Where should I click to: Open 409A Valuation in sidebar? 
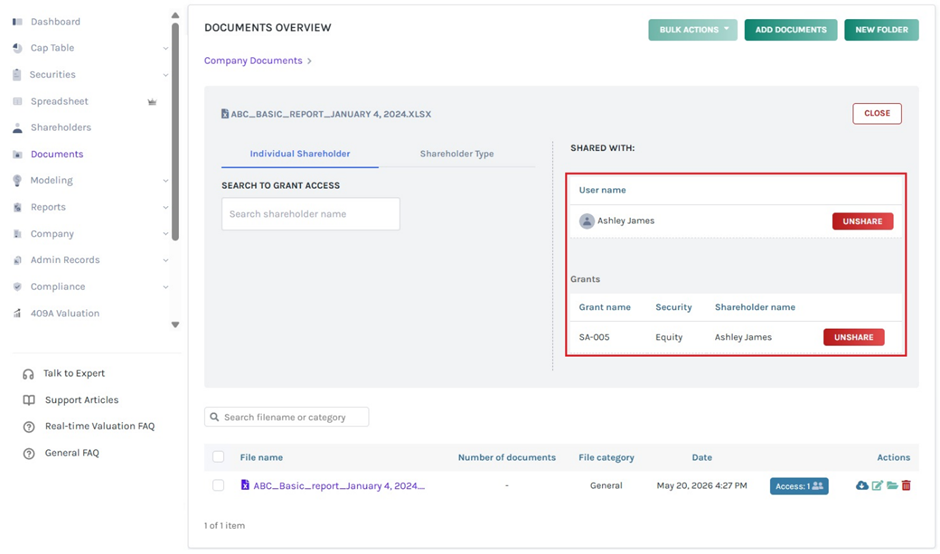(65, 314)
